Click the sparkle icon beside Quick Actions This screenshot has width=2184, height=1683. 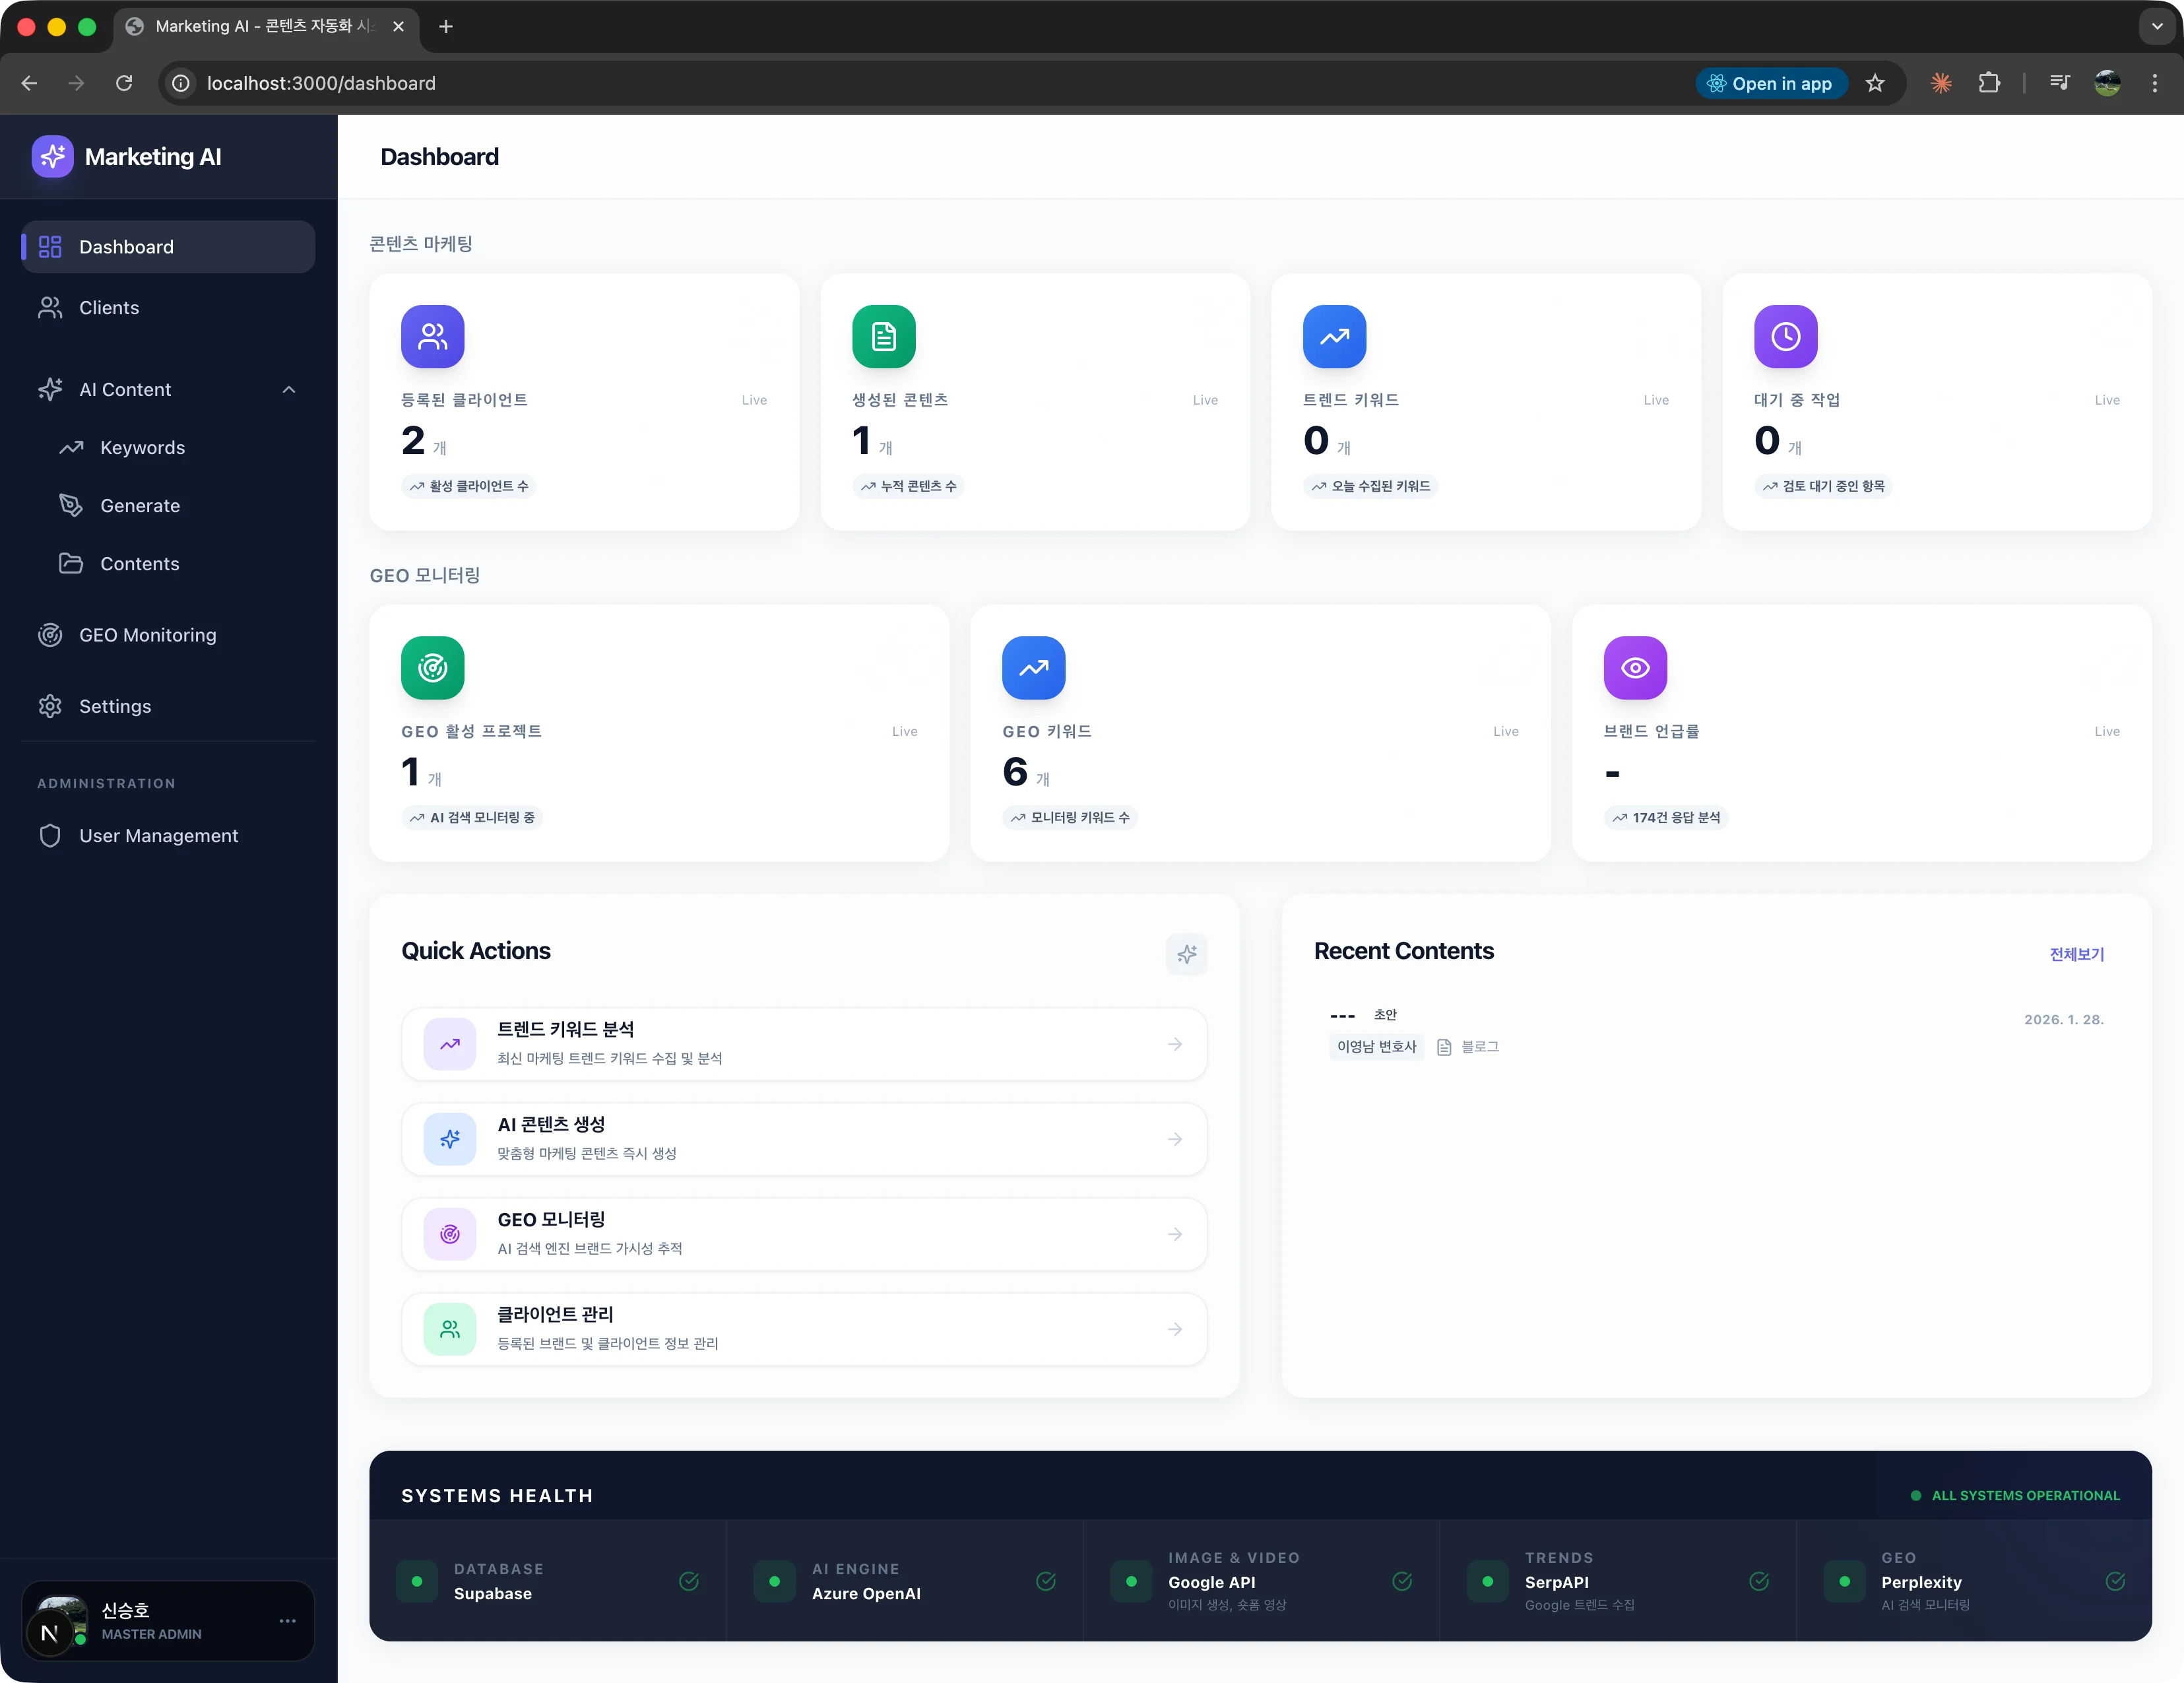coord(1187,955)
